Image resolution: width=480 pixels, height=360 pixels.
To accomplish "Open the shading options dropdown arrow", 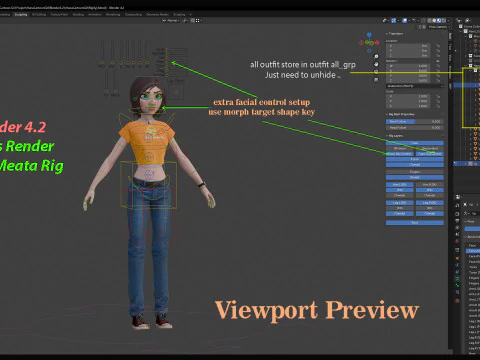I will point(449,21).
